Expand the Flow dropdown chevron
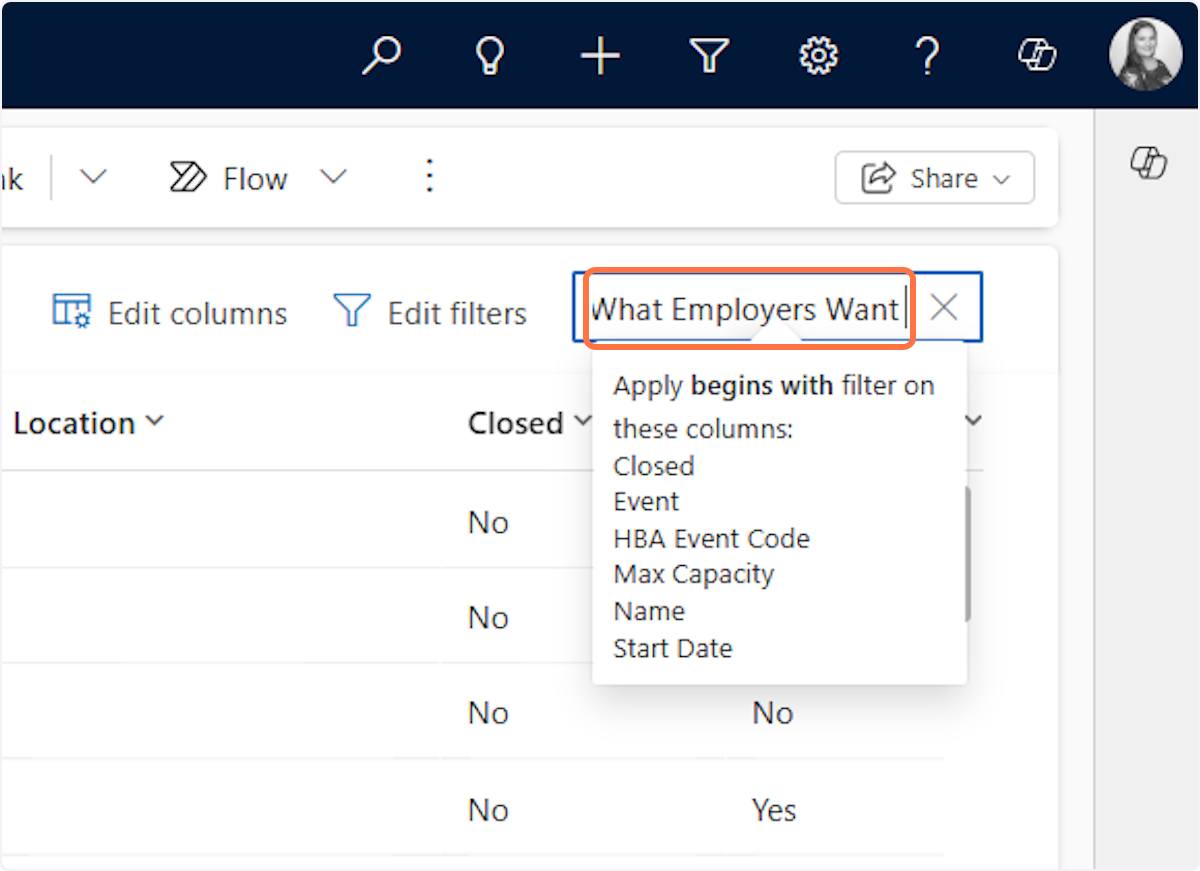Image resolution: width=1200 pixels, height=871 pixels. point(333,178)
